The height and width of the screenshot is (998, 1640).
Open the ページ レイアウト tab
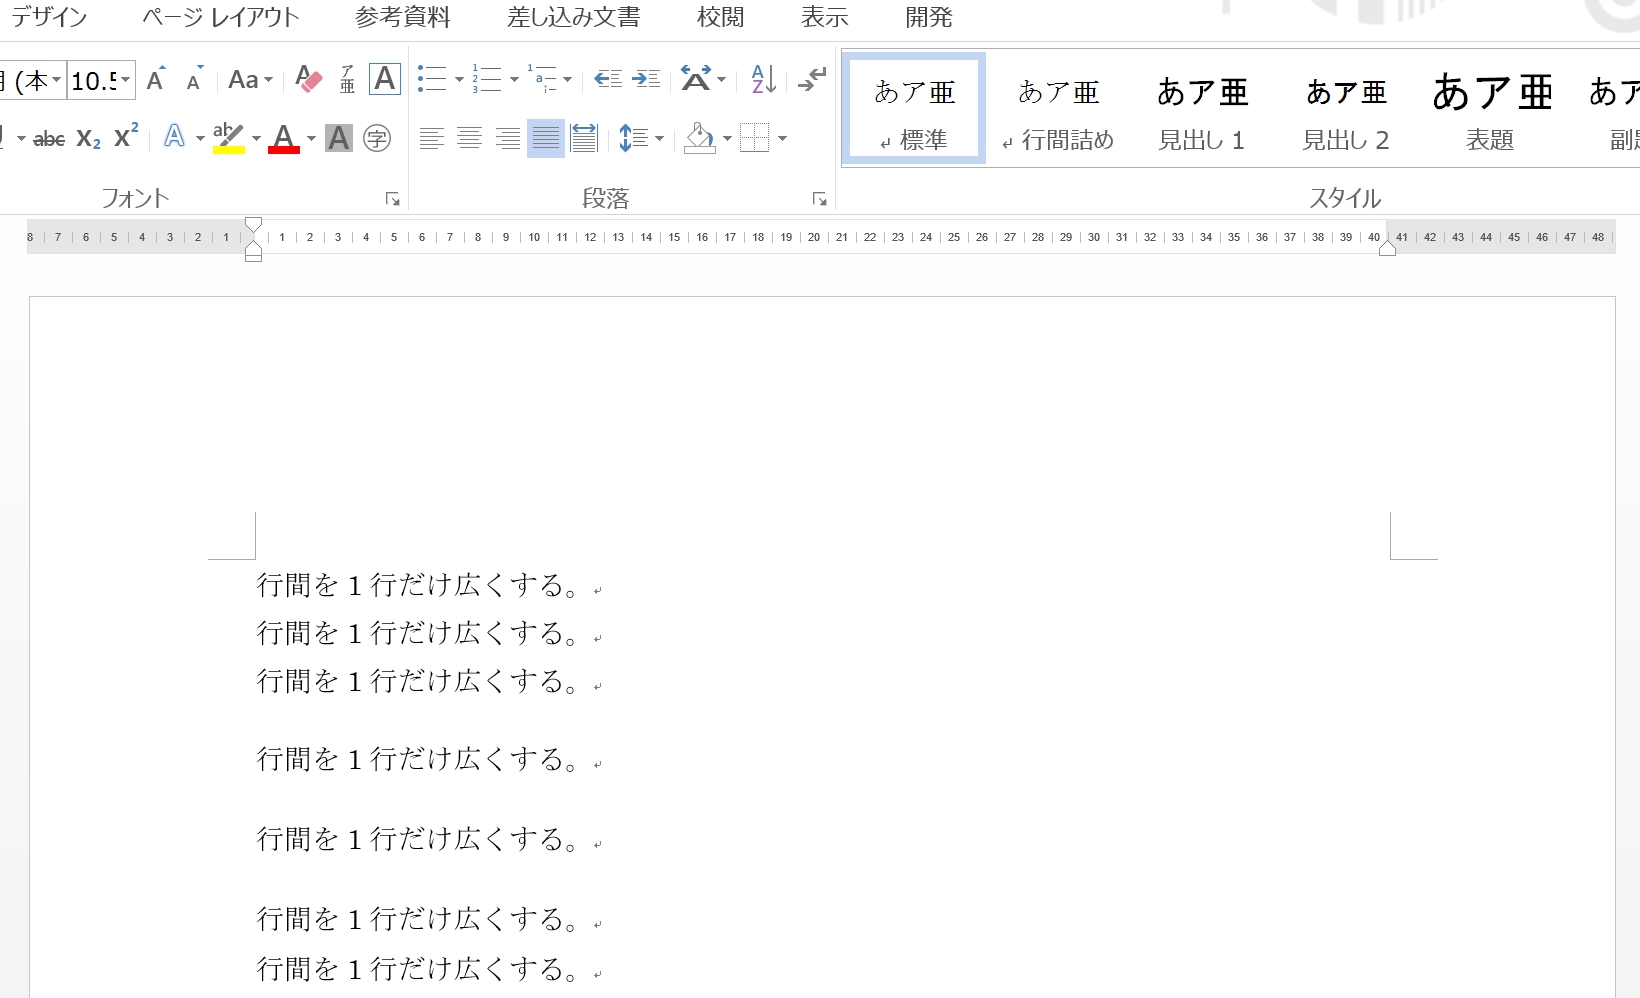pyautogui.click(x=220, y=18)
